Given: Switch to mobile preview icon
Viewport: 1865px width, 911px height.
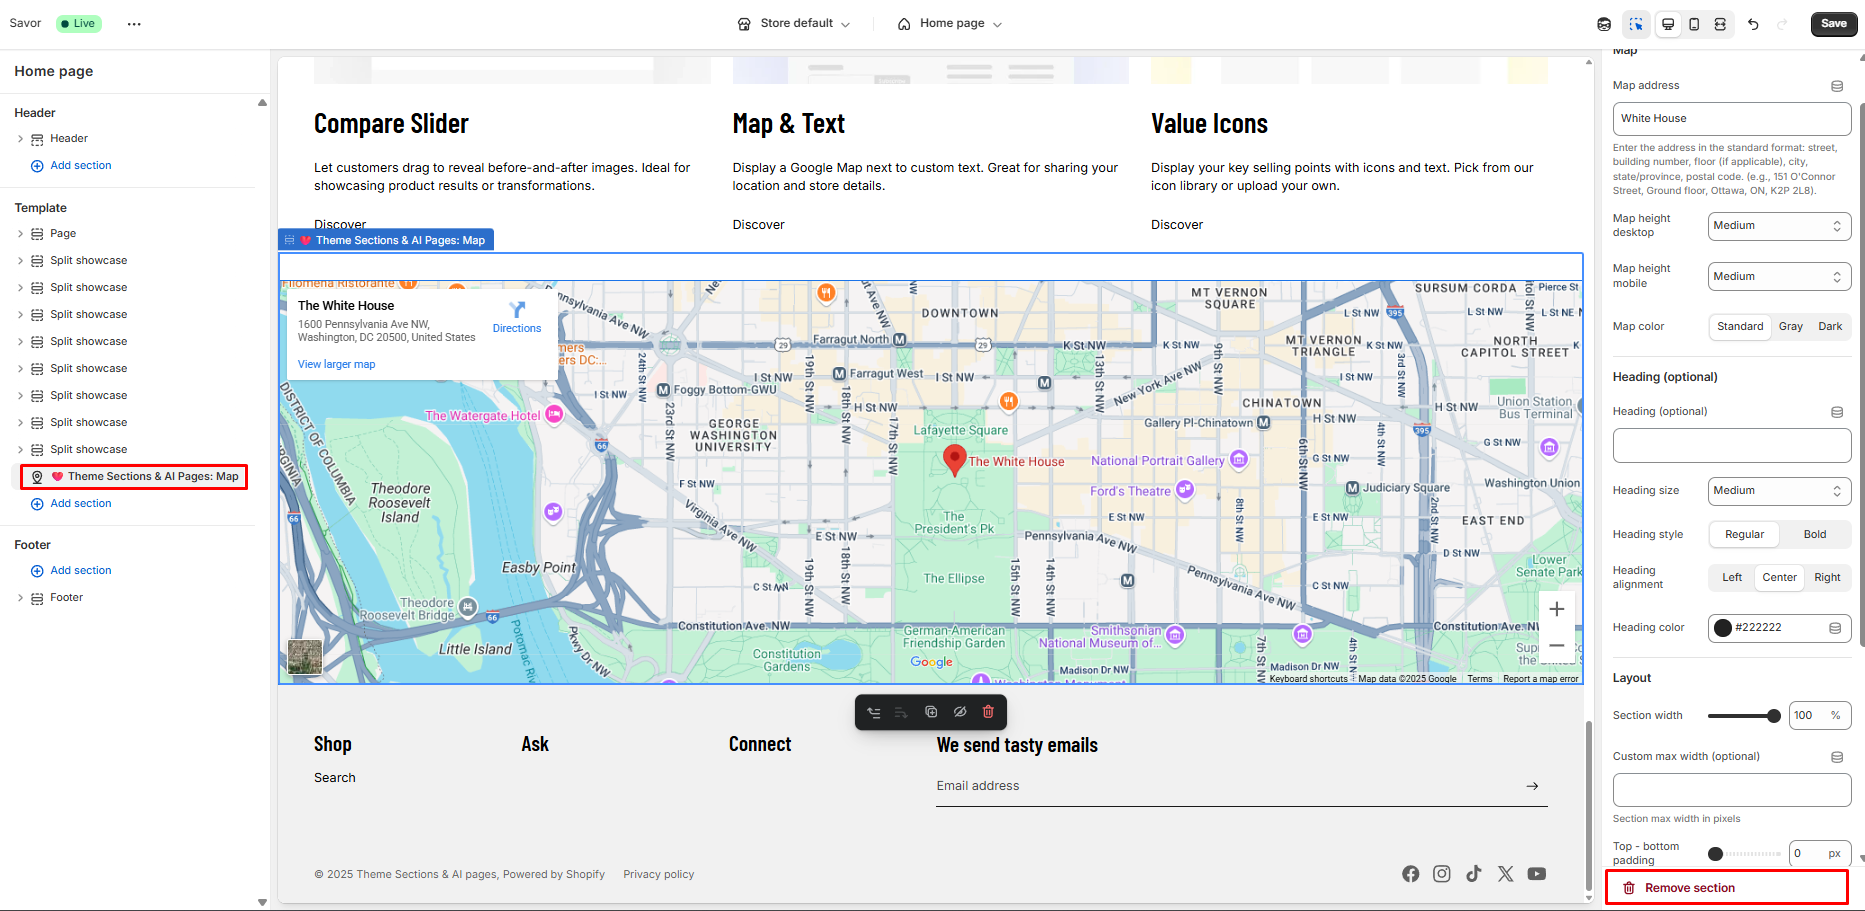Looking at the screenshot, I should point(1694,24).
